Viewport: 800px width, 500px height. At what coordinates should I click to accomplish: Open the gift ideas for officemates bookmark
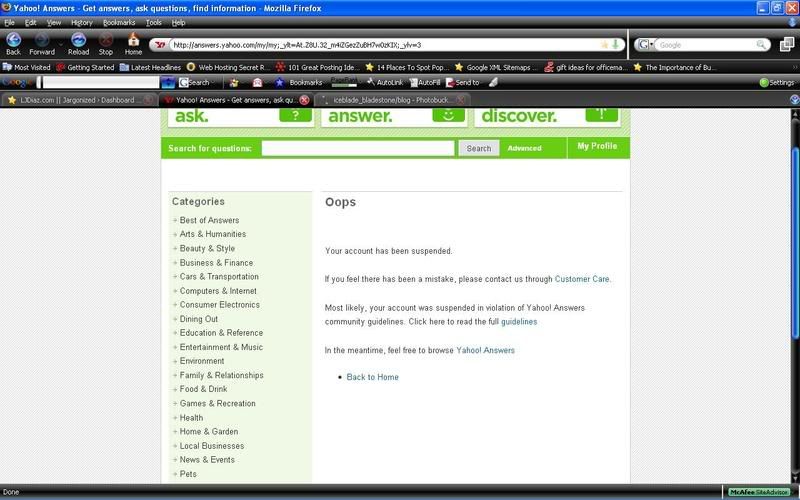click(x=586, y=67)
